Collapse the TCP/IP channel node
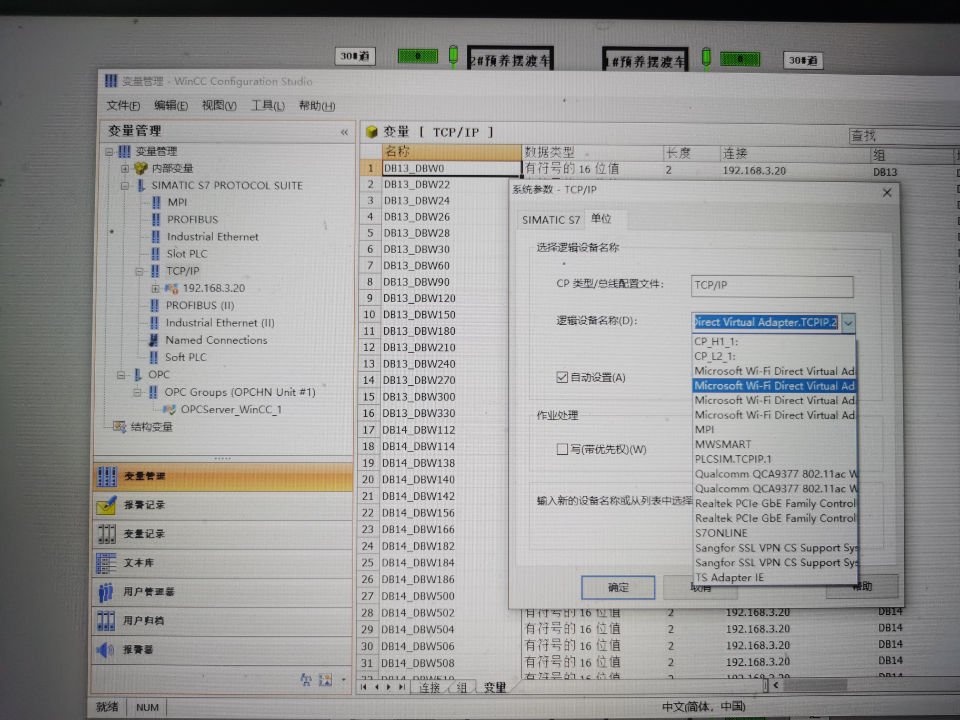Viewport: 960px width, 720px height. point(140,271)
